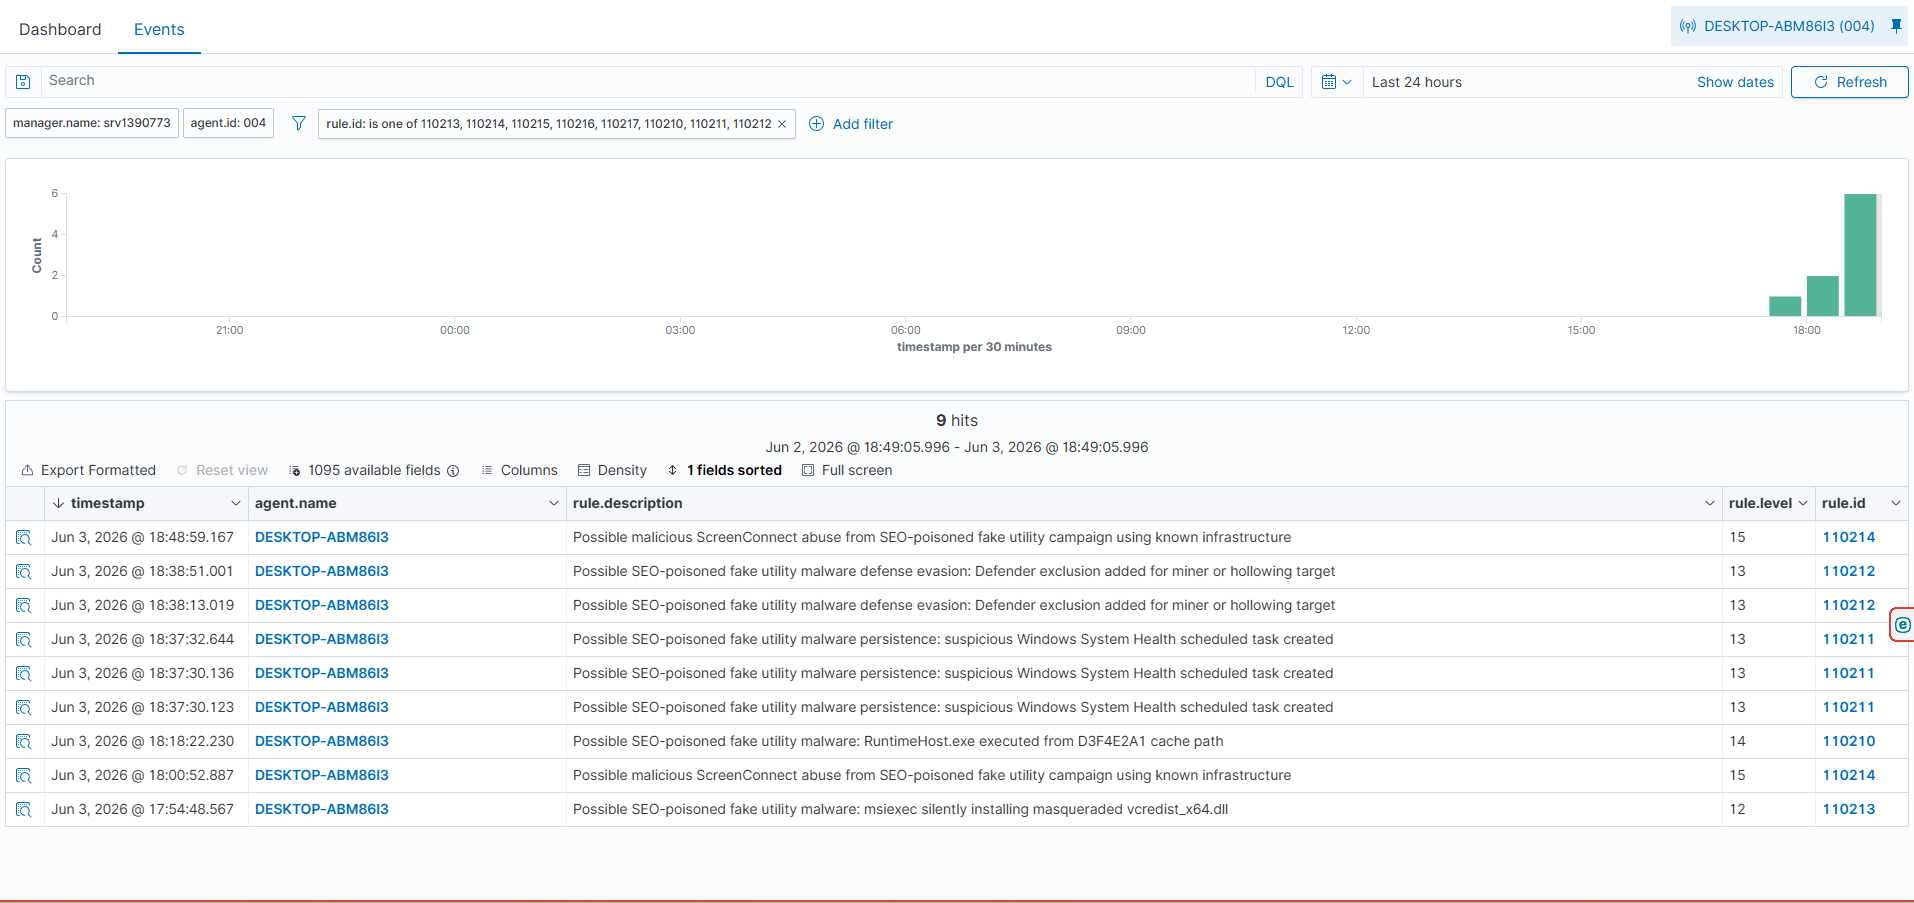The height and width of the screenshot is (903, 1914).
Task: Click the Refresh button
Action: click(x=1849, y=82)
